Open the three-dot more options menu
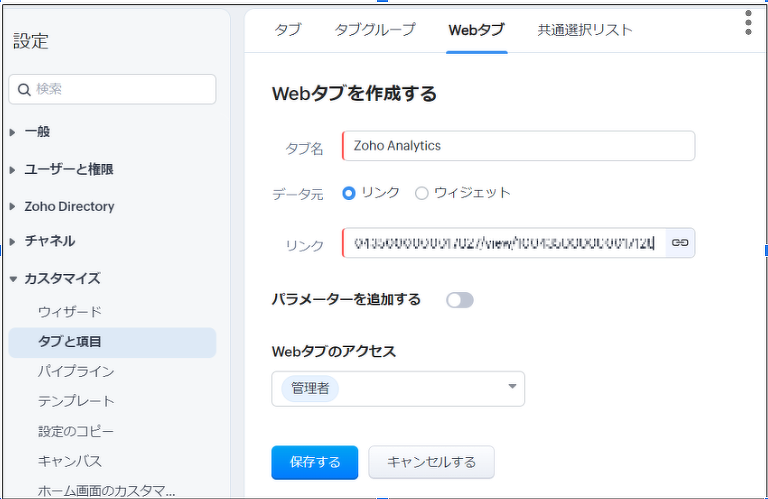Image resolution: width=768 pixels, height=499 pixels. 748,23
